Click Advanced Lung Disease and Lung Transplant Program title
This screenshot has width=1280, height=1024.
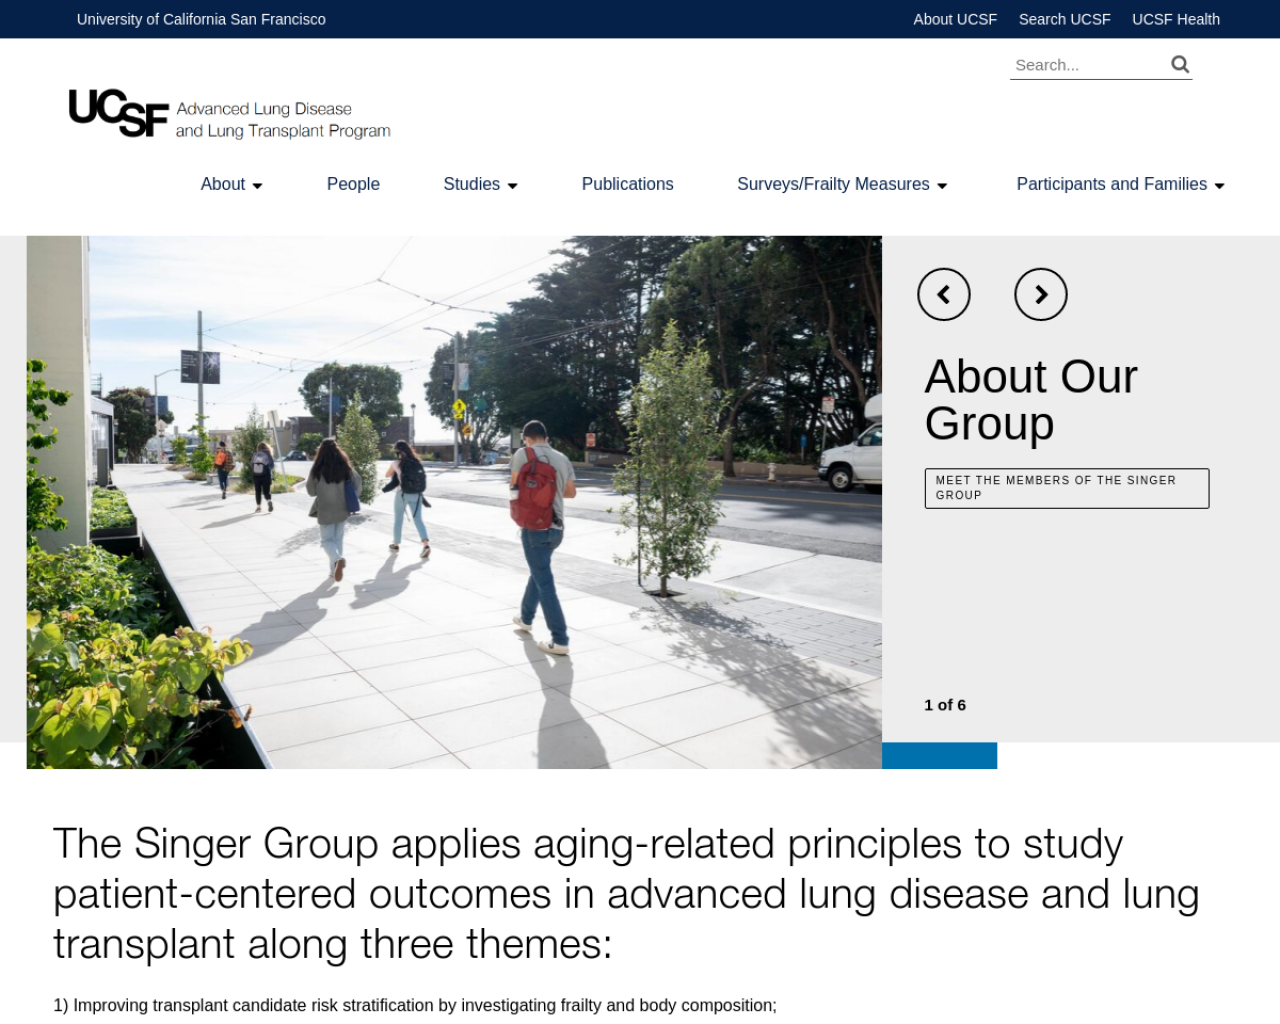pyautogui.click(x=283, y=120)
